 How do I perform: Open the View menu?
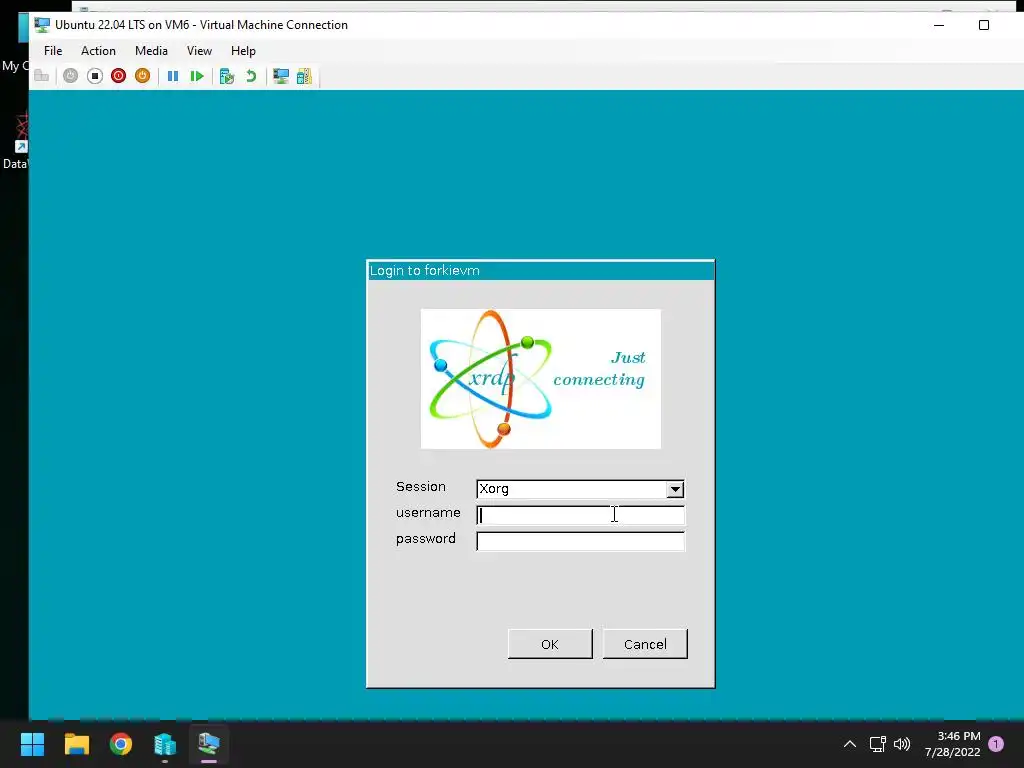click(199, 51)
